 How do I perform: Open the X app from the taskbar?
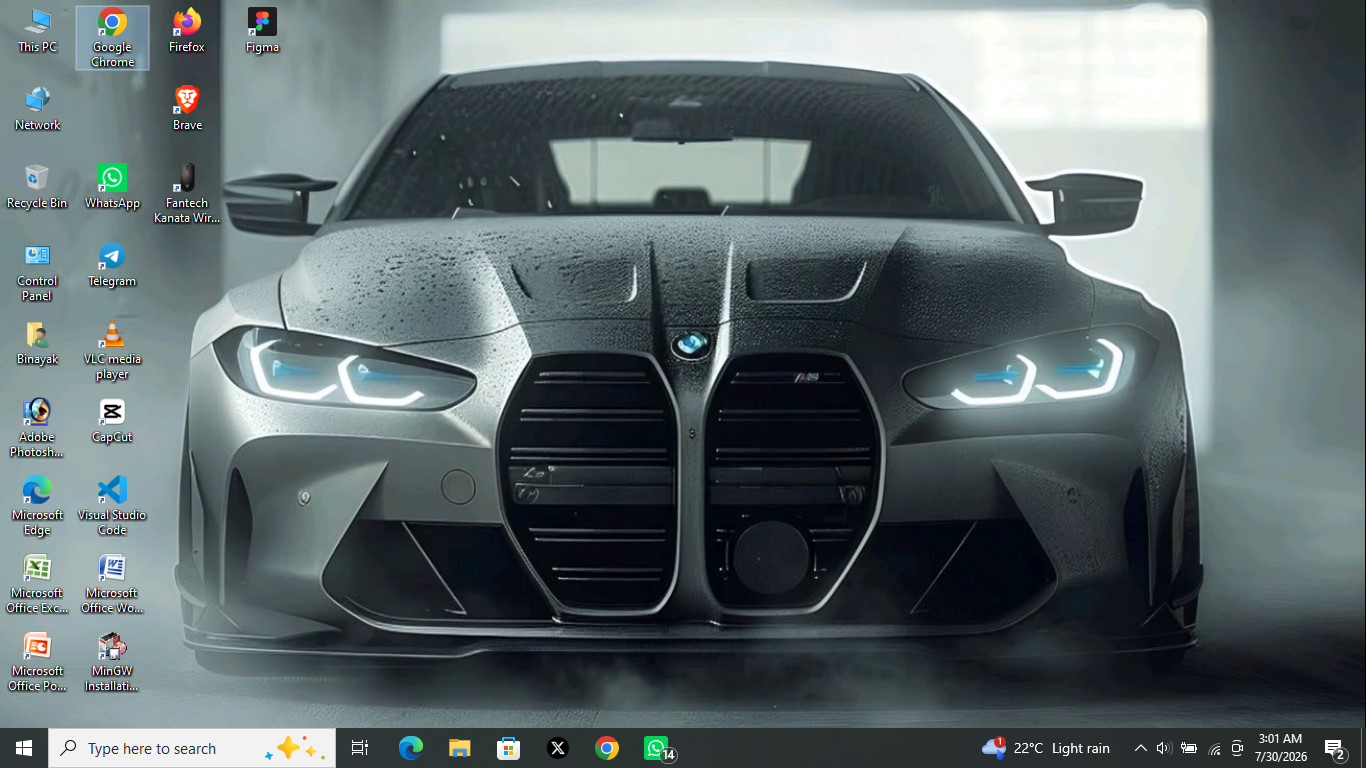point(557,748)
